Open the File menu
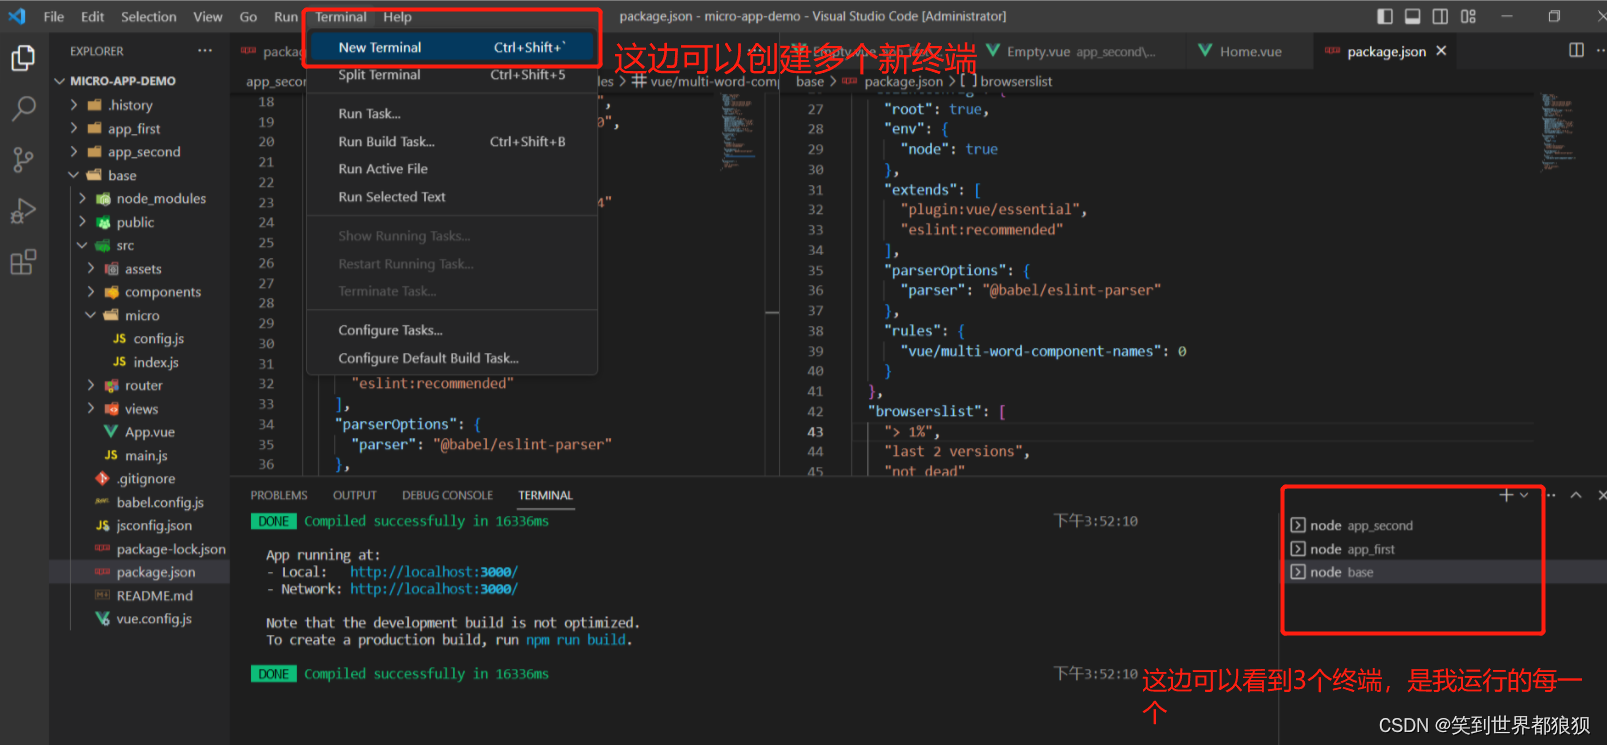Image resolution: width=1607 pixels, height=745 pixels. pos(54,17)
